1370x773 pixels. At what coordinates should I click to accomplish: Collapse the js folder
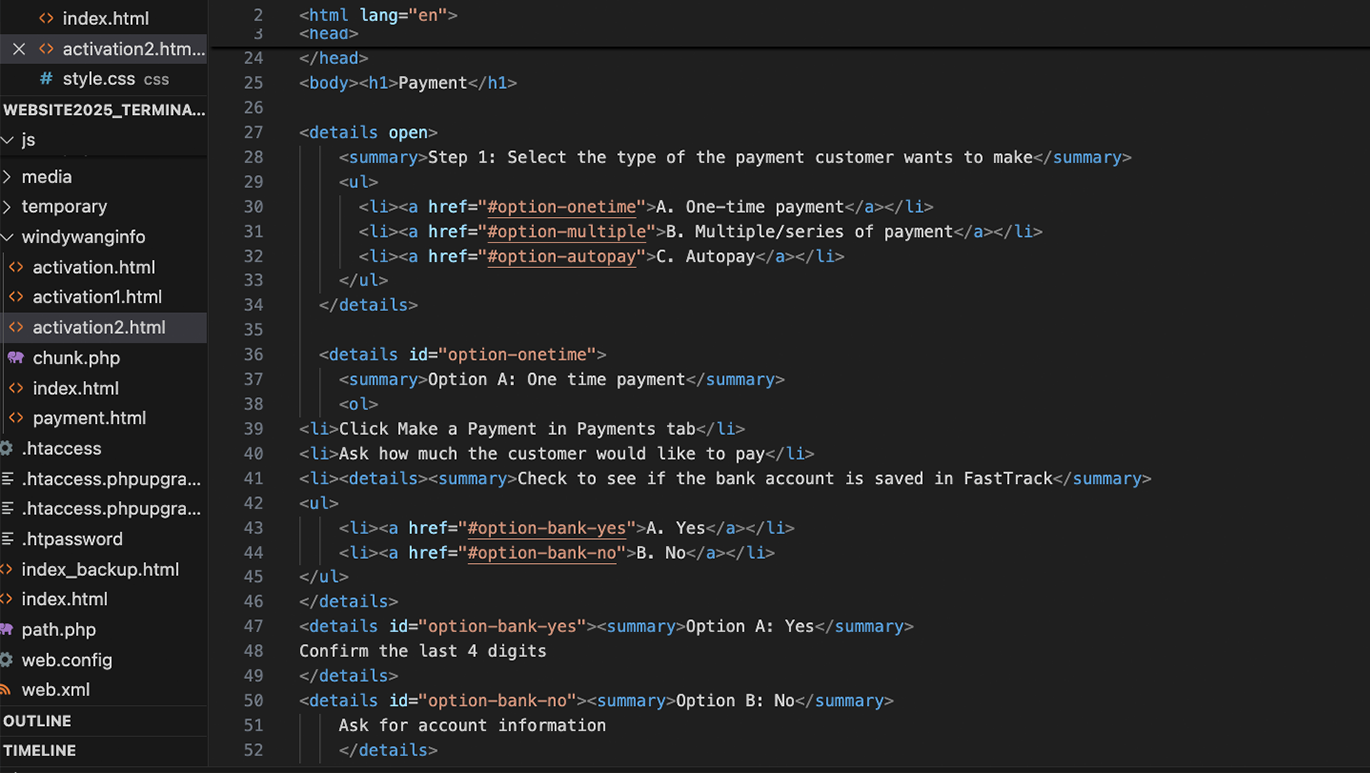coord(8,140)
